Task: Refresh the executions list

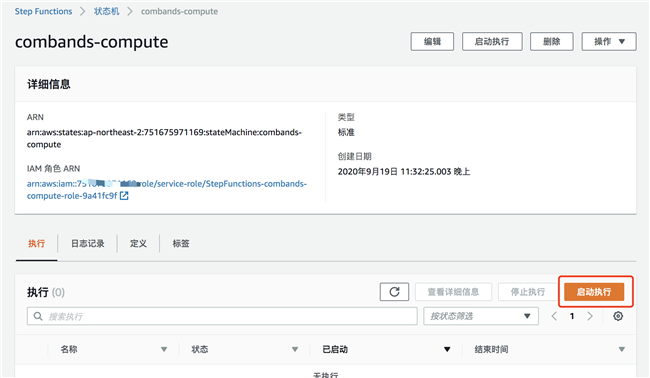Action: click(394, 292)
